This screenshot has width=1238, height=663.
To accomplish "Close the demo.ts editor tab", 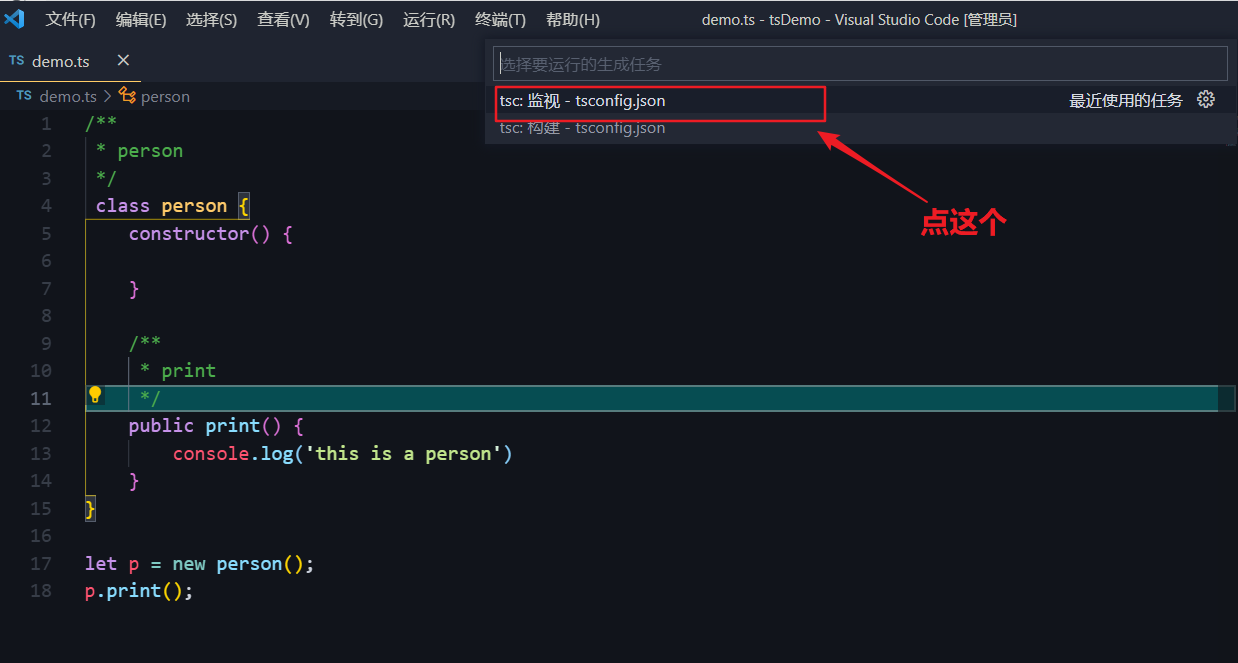I will pos(123,61).
